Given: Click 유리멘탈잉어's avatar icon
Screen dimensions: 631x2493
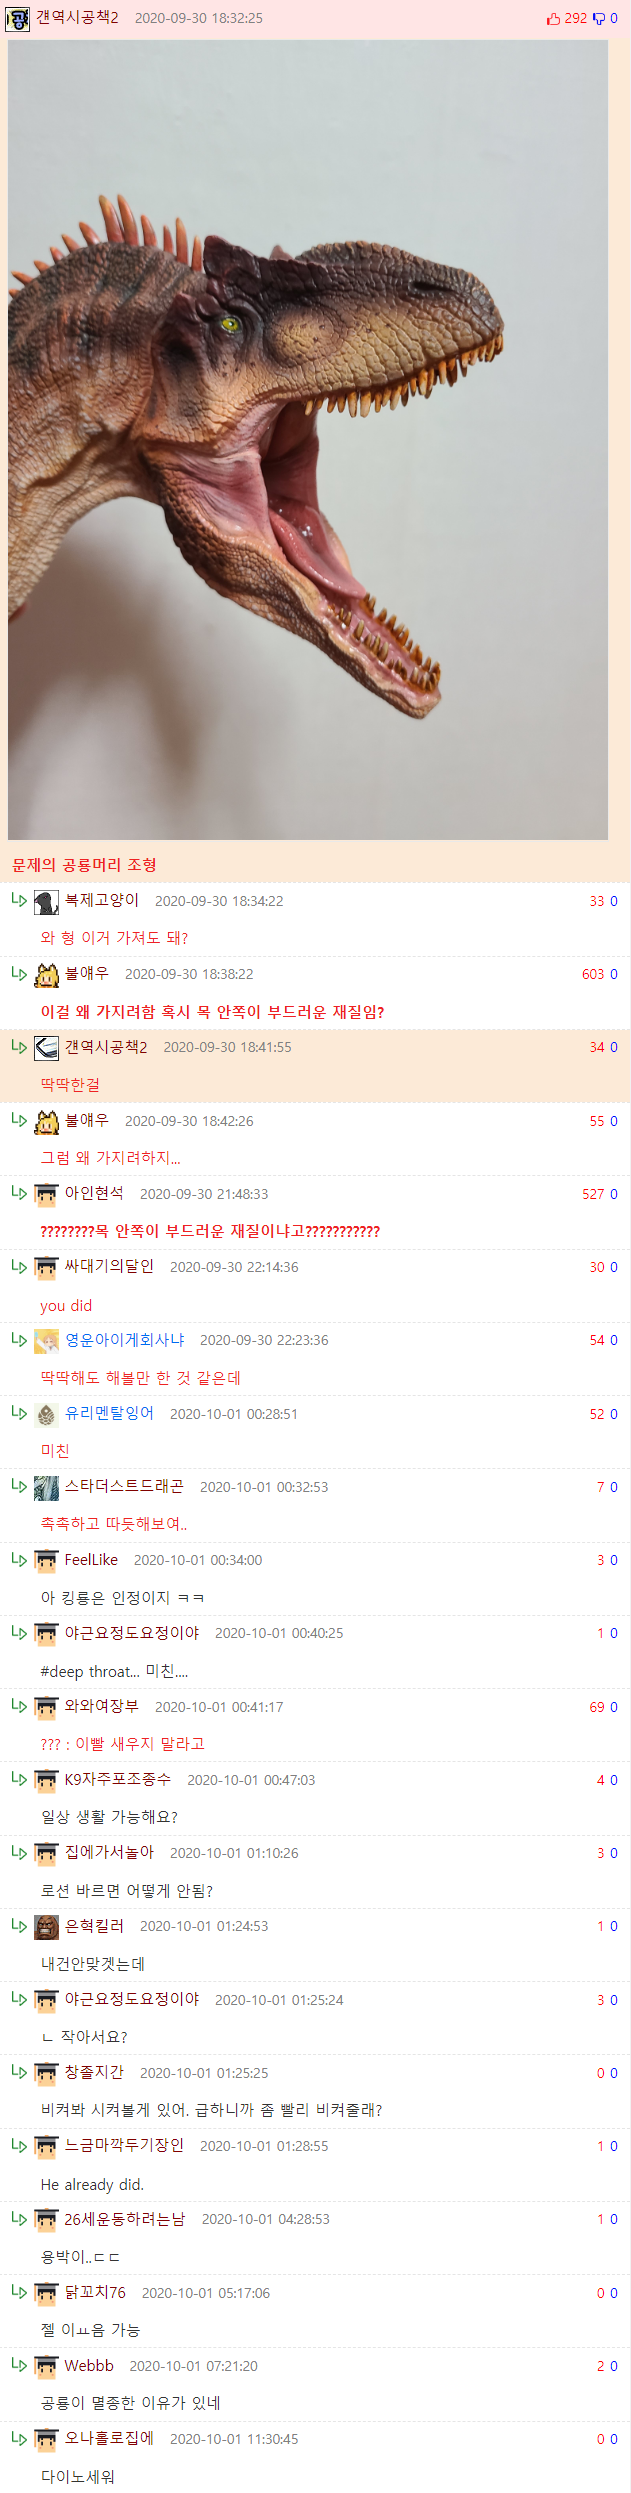Looking at the screenshot, I should pos(46,1415).
